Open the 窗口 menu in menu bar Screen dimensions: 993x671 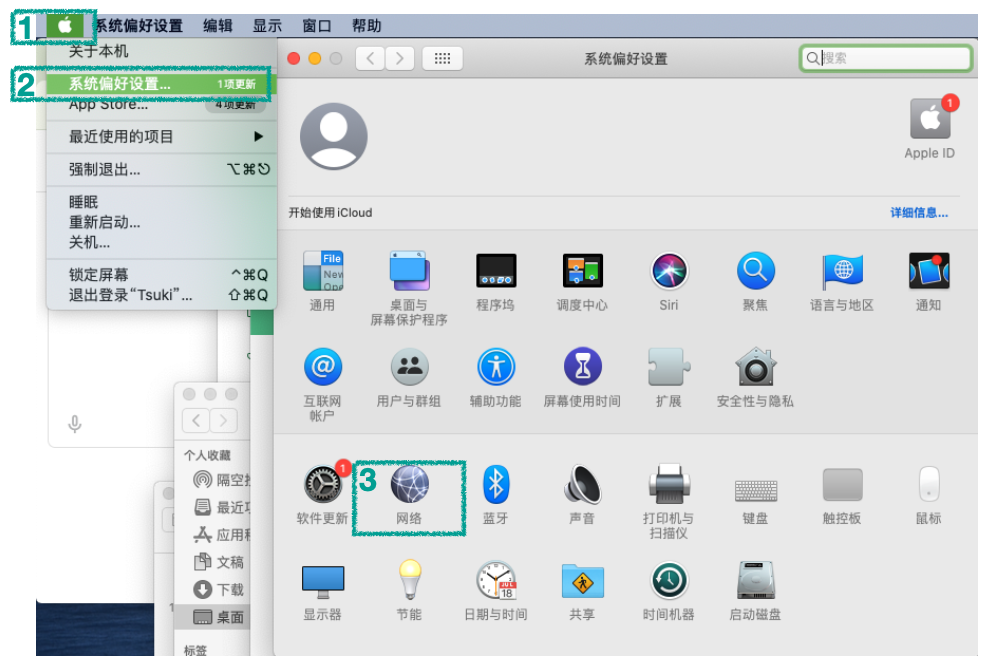pyautogui.click(x=317, y=26)
